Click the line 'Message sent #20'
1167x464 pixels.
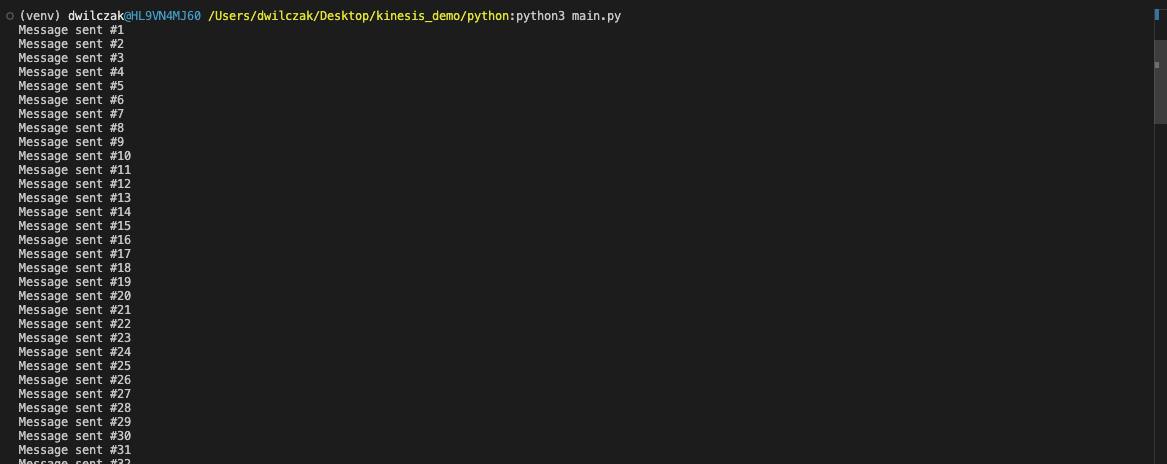(x=74, y=296)
